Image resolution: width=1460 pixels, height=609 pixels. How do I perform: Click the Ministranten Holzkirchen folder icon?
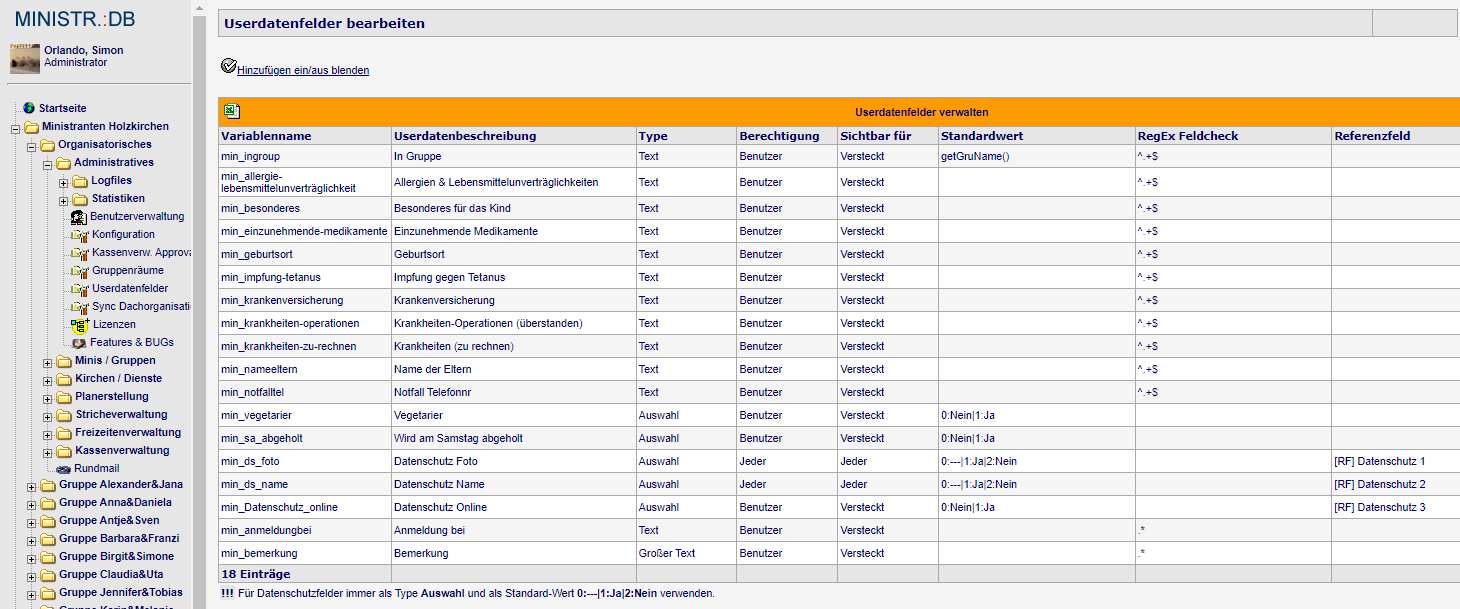[31, 127]
